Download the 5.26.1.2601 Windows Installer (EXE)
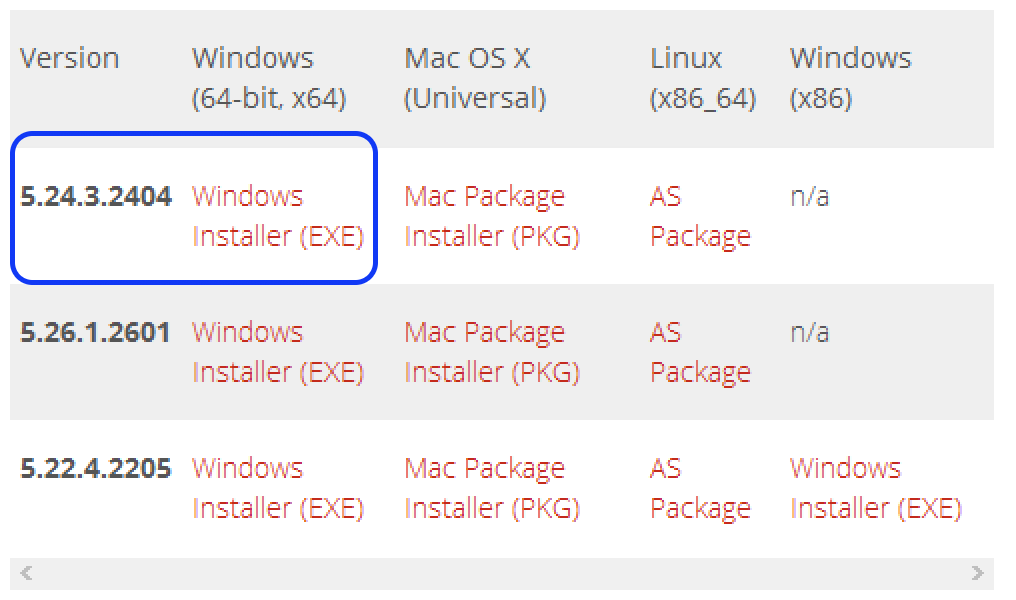 pos(277,352)
